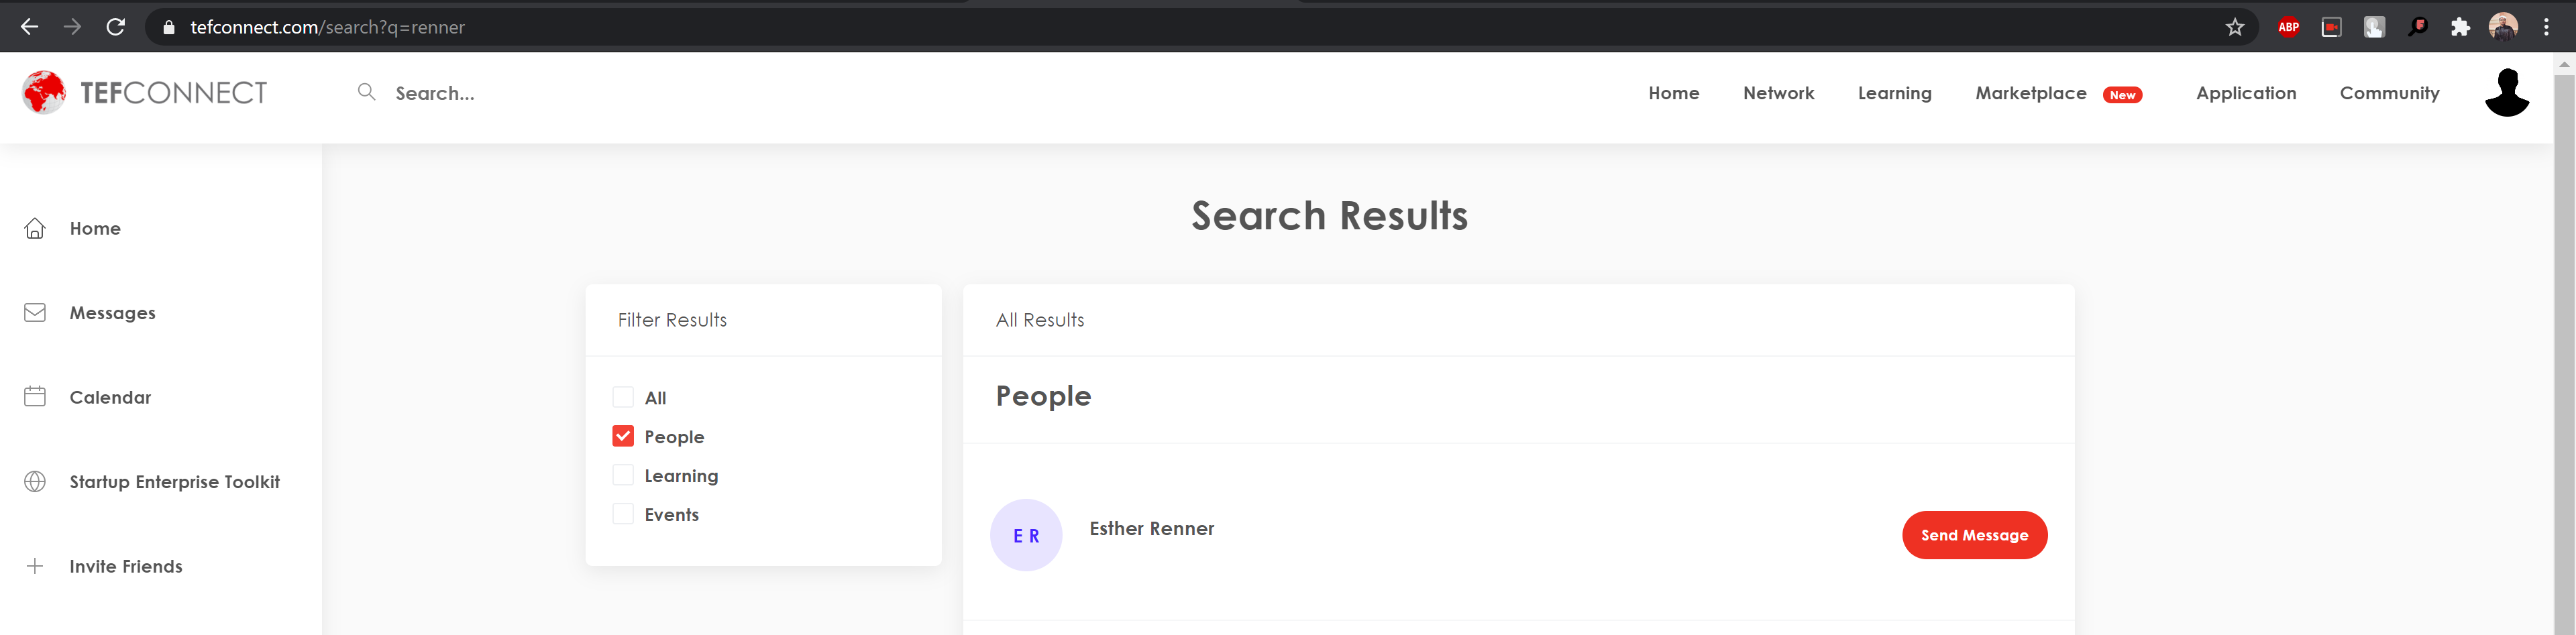The height and width of the screenshot is (635, 2576).
Task: Click the Startup Enterprise Toolkit globe icon
Action: [x=35, y=482]
